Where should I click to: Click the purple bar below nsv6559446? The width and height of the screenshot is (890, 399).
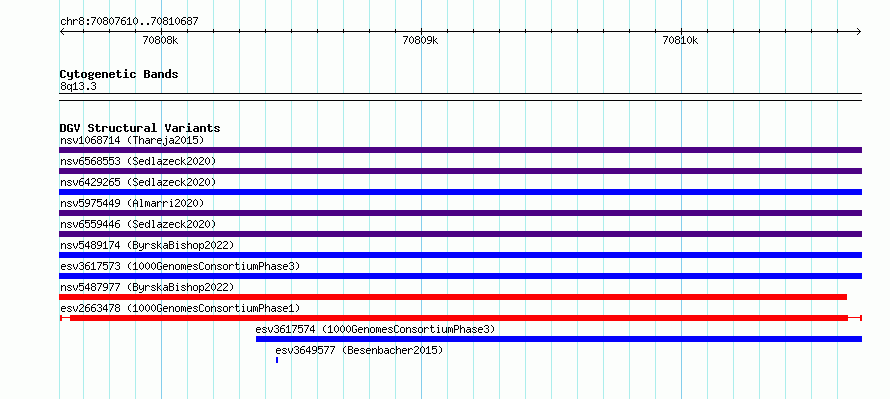tap(460, 234)
